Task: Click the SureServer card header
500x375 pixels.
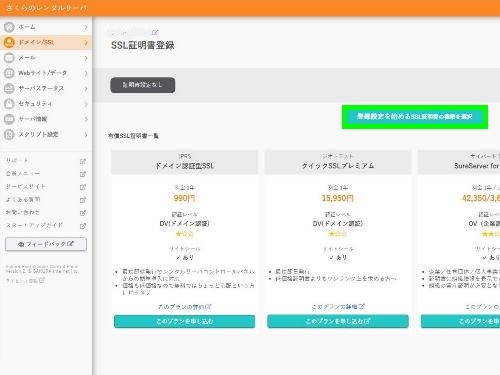Action: (459, 162)
